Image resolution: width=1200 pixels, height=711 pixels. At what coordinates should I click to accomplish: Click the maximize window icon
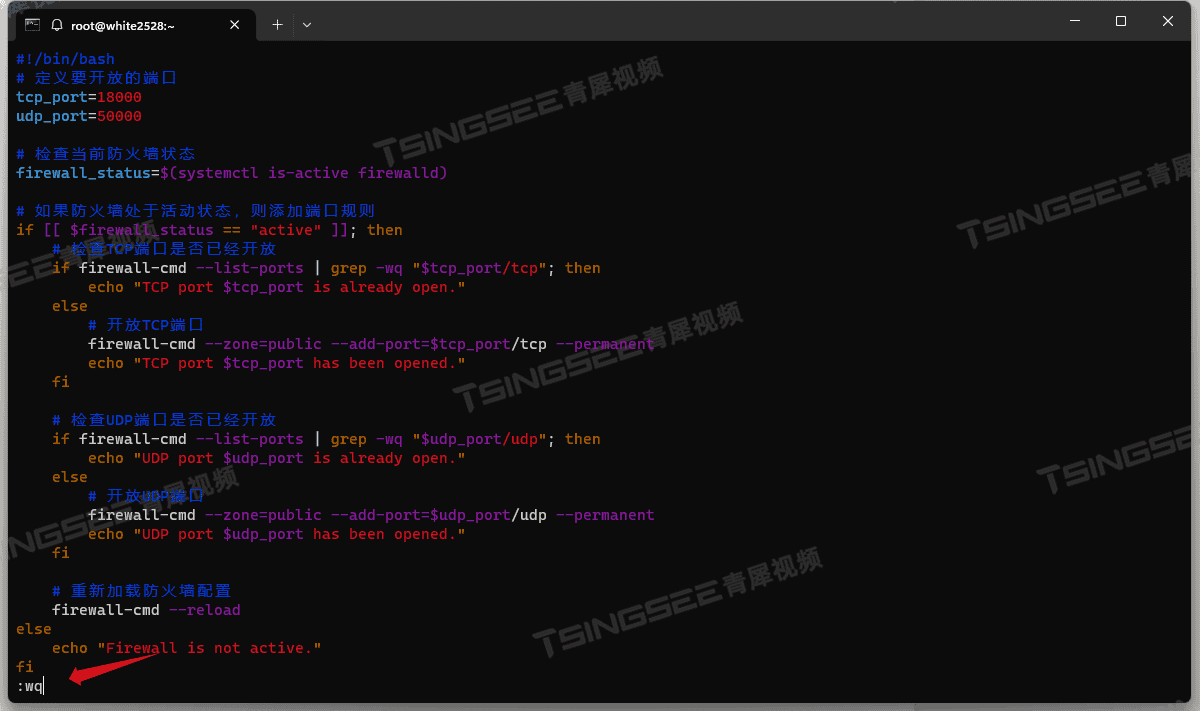[1121, 20]
